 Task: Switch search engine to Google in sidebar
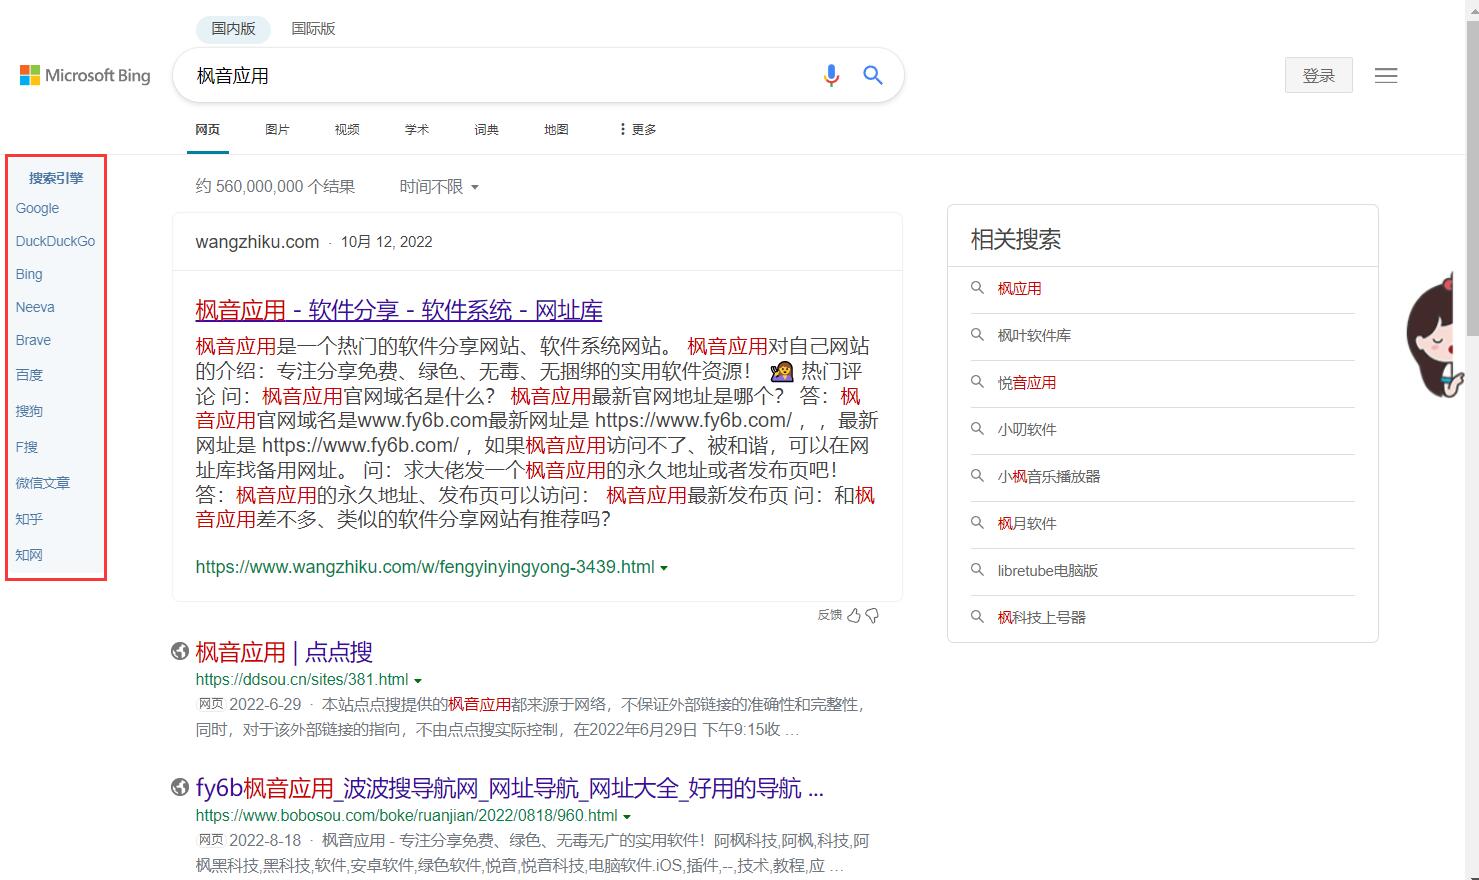[38, 208]
